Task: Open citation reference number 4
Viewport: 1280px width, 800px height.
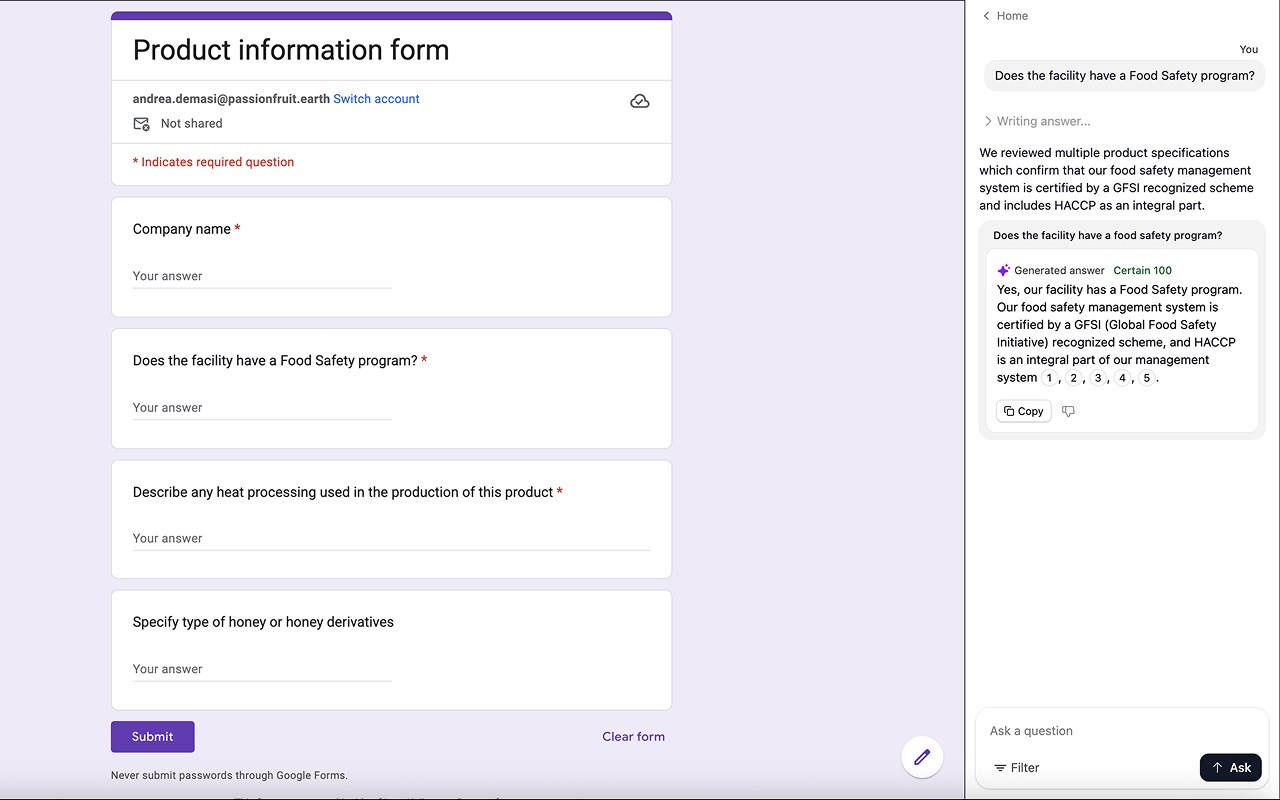Action: tap(1122, 378)
